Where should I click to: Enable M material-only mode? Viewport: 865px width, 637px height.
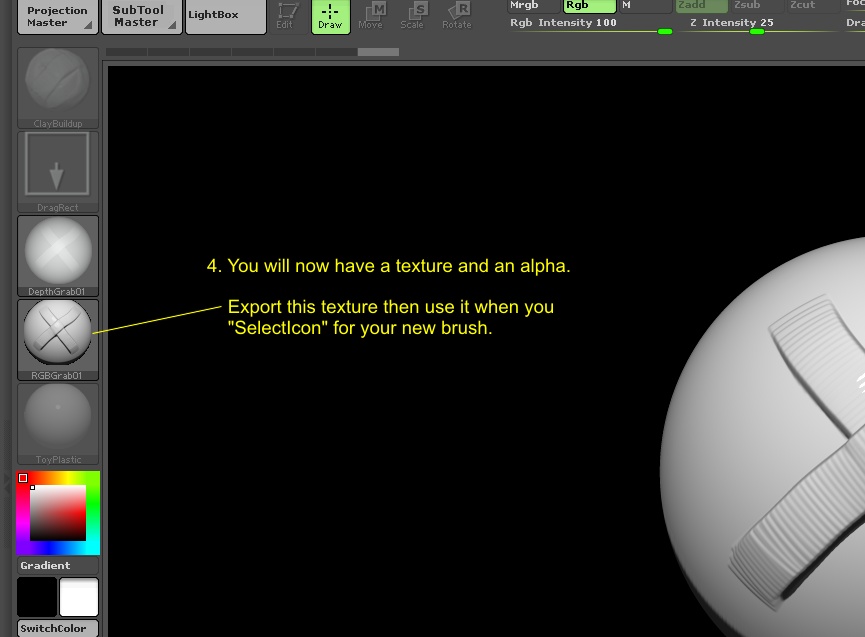(x=645, y=6)
